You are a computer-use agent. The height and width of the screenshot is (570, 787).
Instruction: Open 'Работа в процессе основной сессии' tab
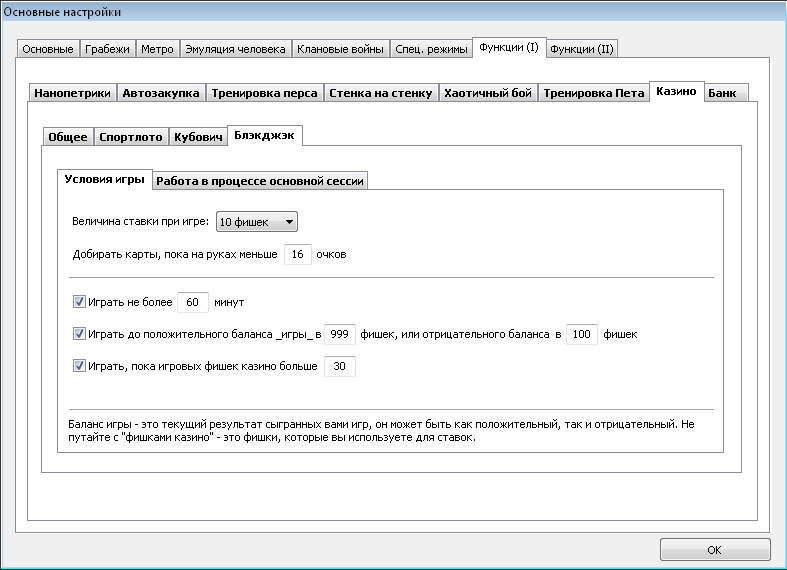point(260,181)
